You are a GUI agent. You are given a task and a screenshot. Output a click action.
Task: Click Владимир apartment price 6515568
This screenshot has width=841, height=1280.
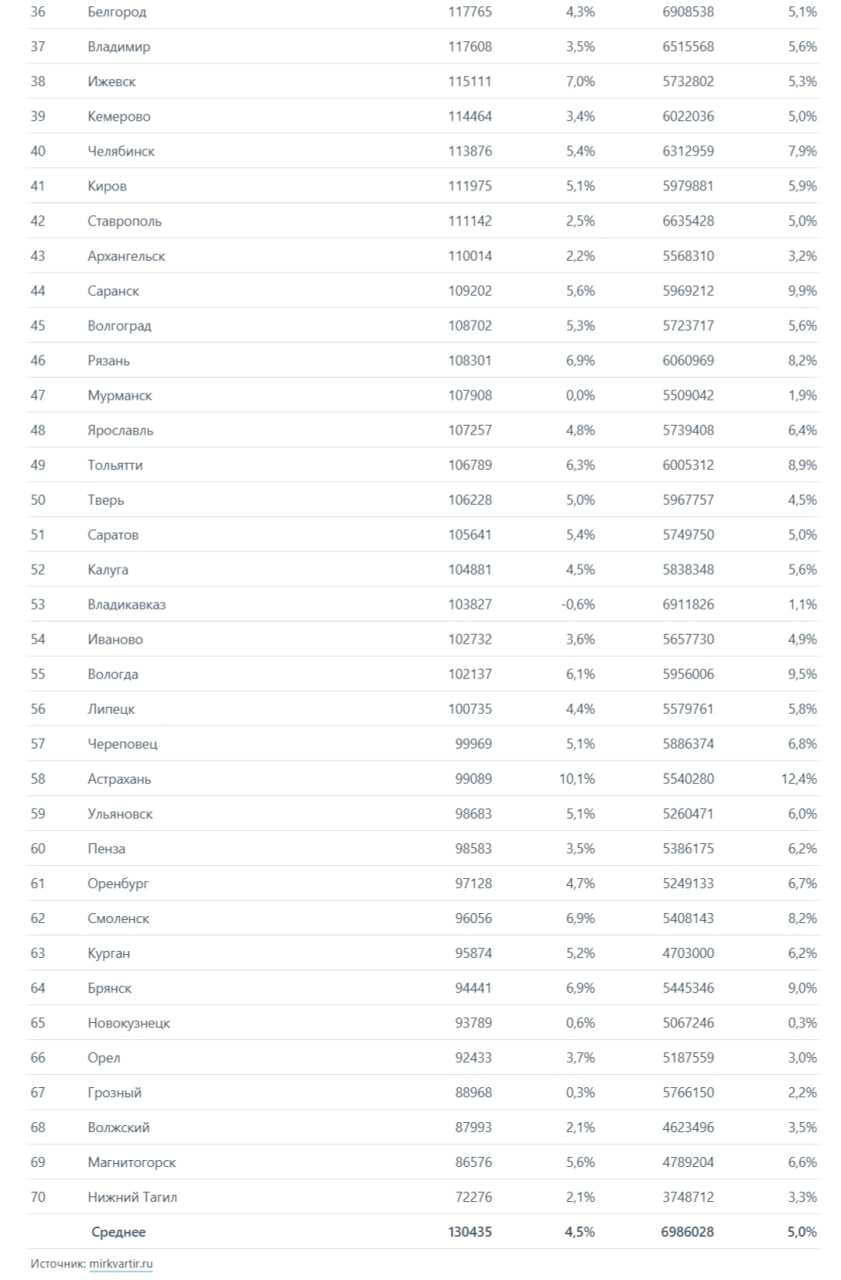coord(688,47)
